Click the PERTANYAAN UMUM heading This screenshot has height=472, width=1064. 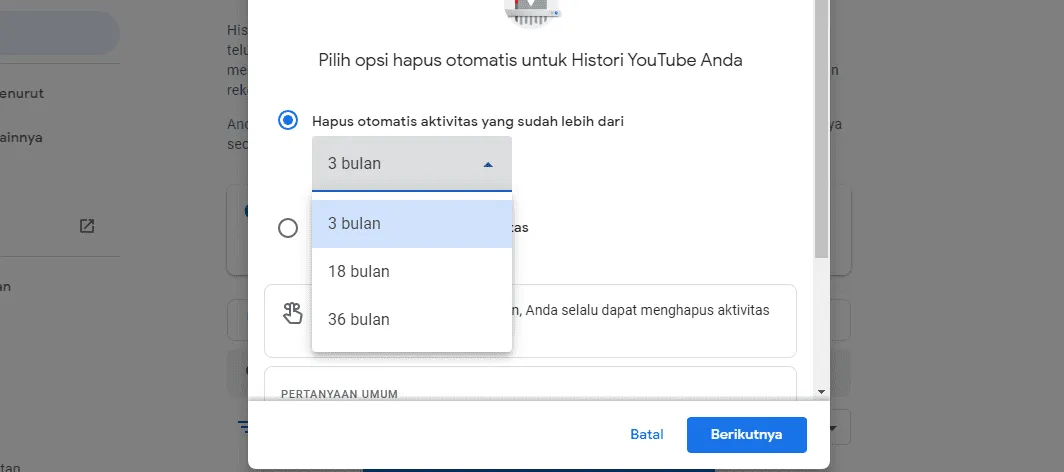point(339,393)
